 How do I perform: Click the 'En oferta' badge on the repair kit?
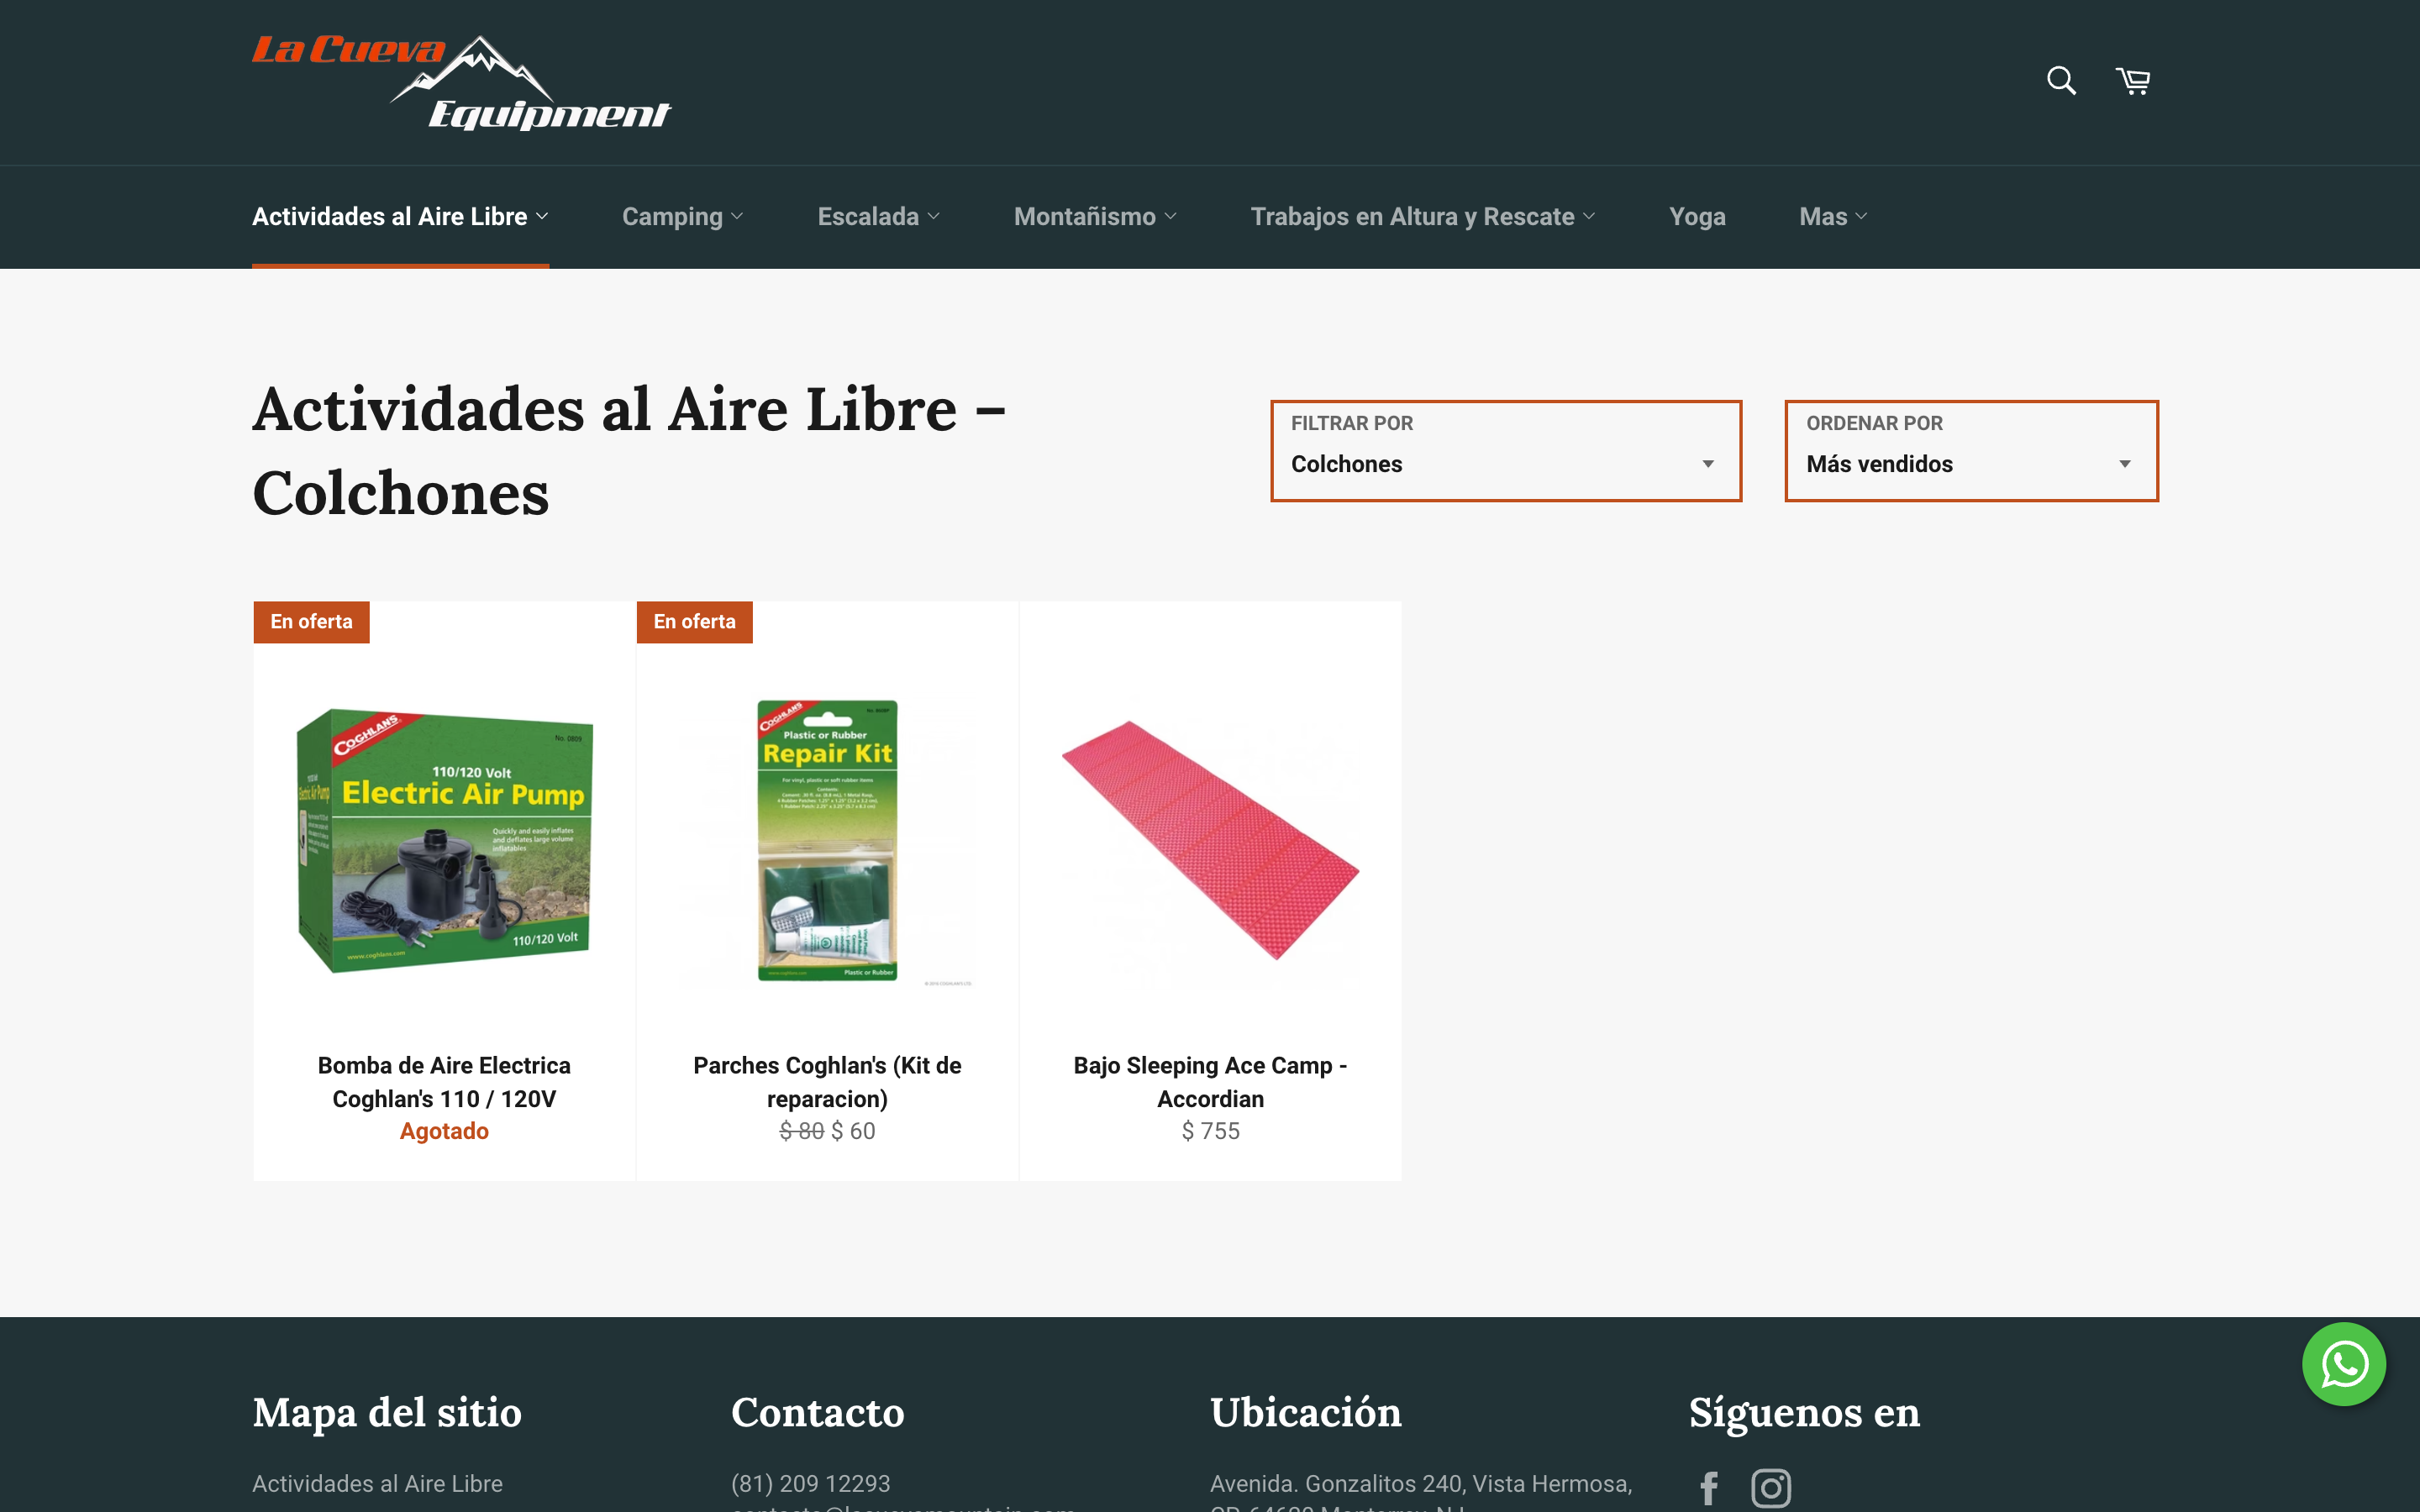click(x=694, y=621)
